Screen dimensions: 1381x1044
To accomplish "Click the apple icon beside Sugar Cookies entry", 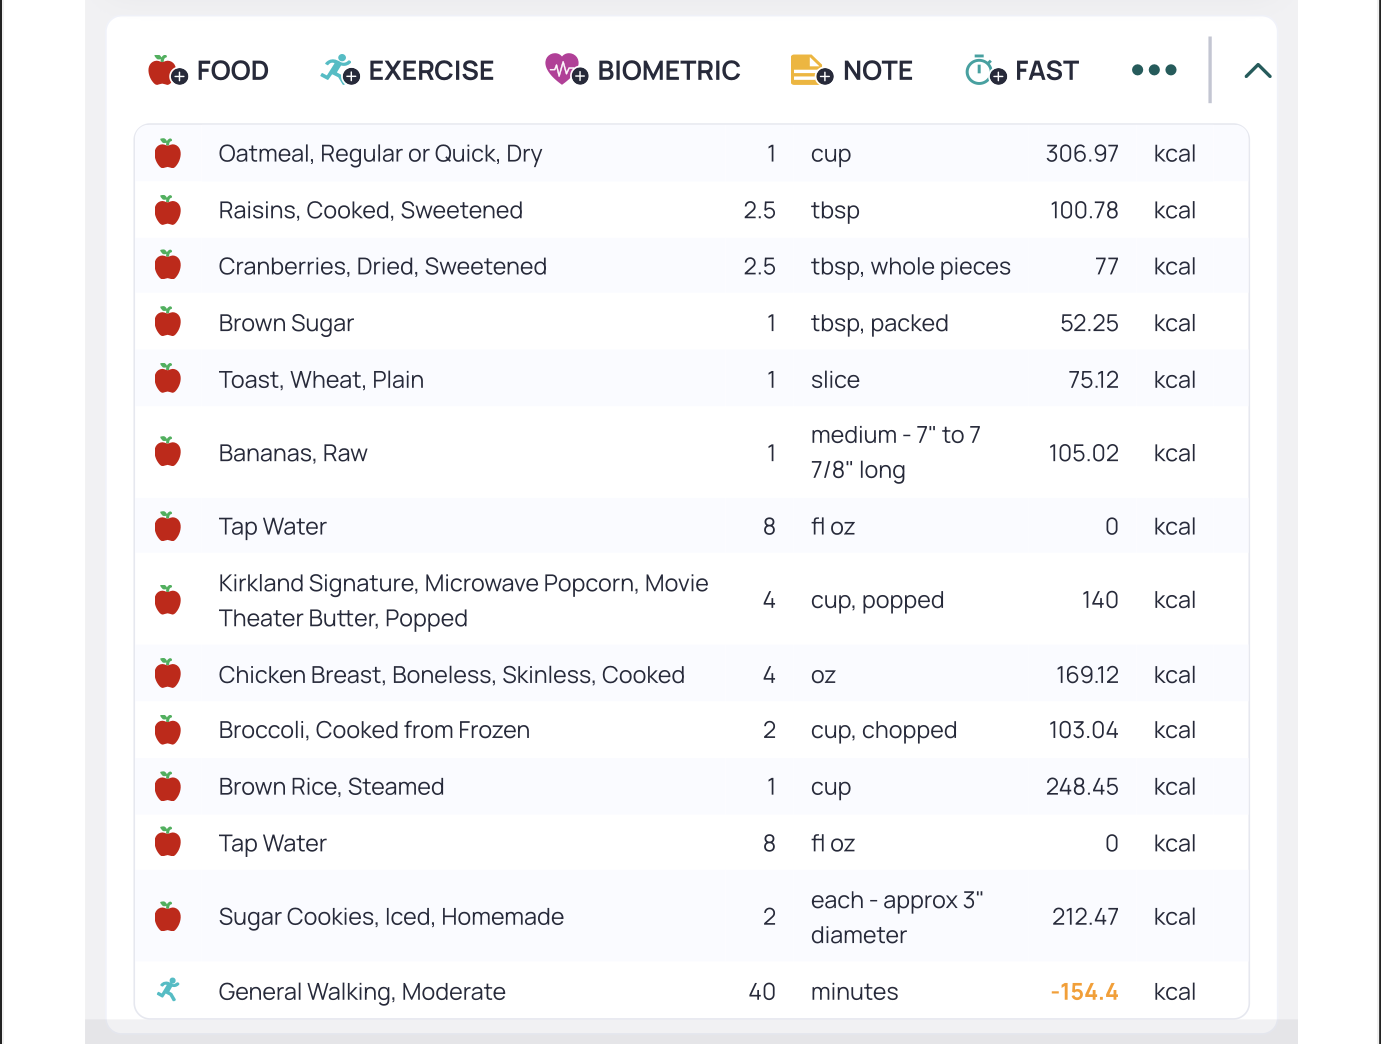I will click(x=168, y=916).
